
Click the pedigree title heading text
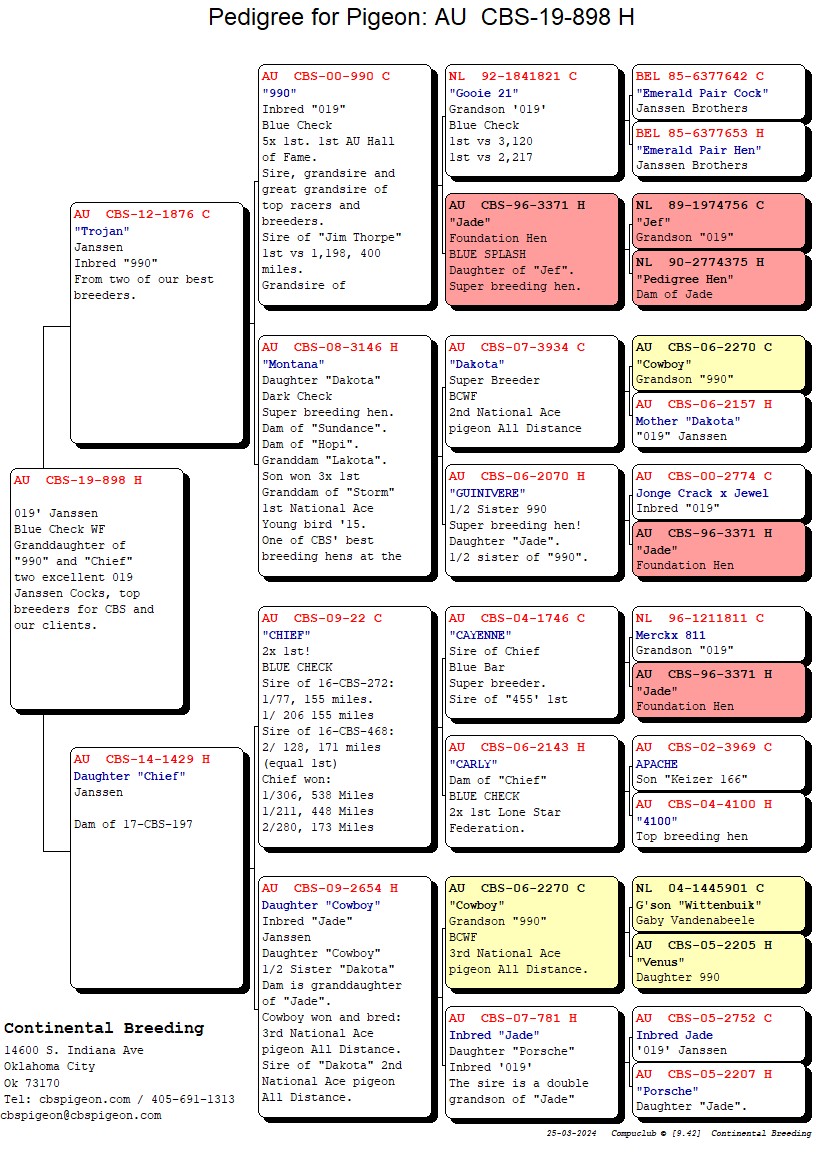[421, 18]
